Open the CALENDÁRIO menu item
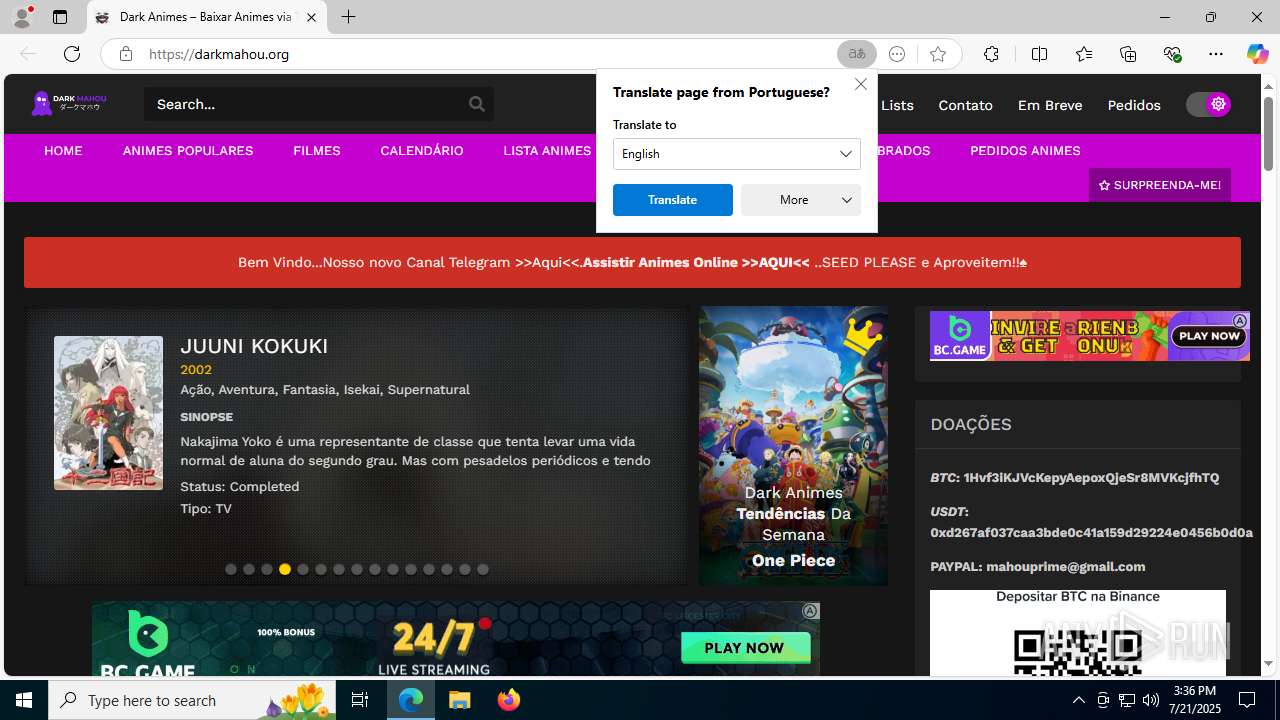 (x=422, y=151)
